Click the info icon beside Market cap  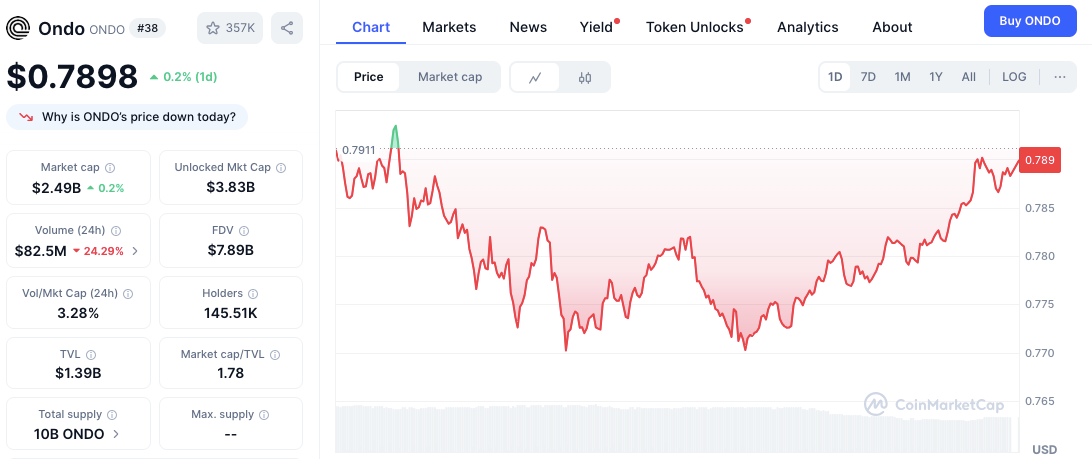click(110, 168)
